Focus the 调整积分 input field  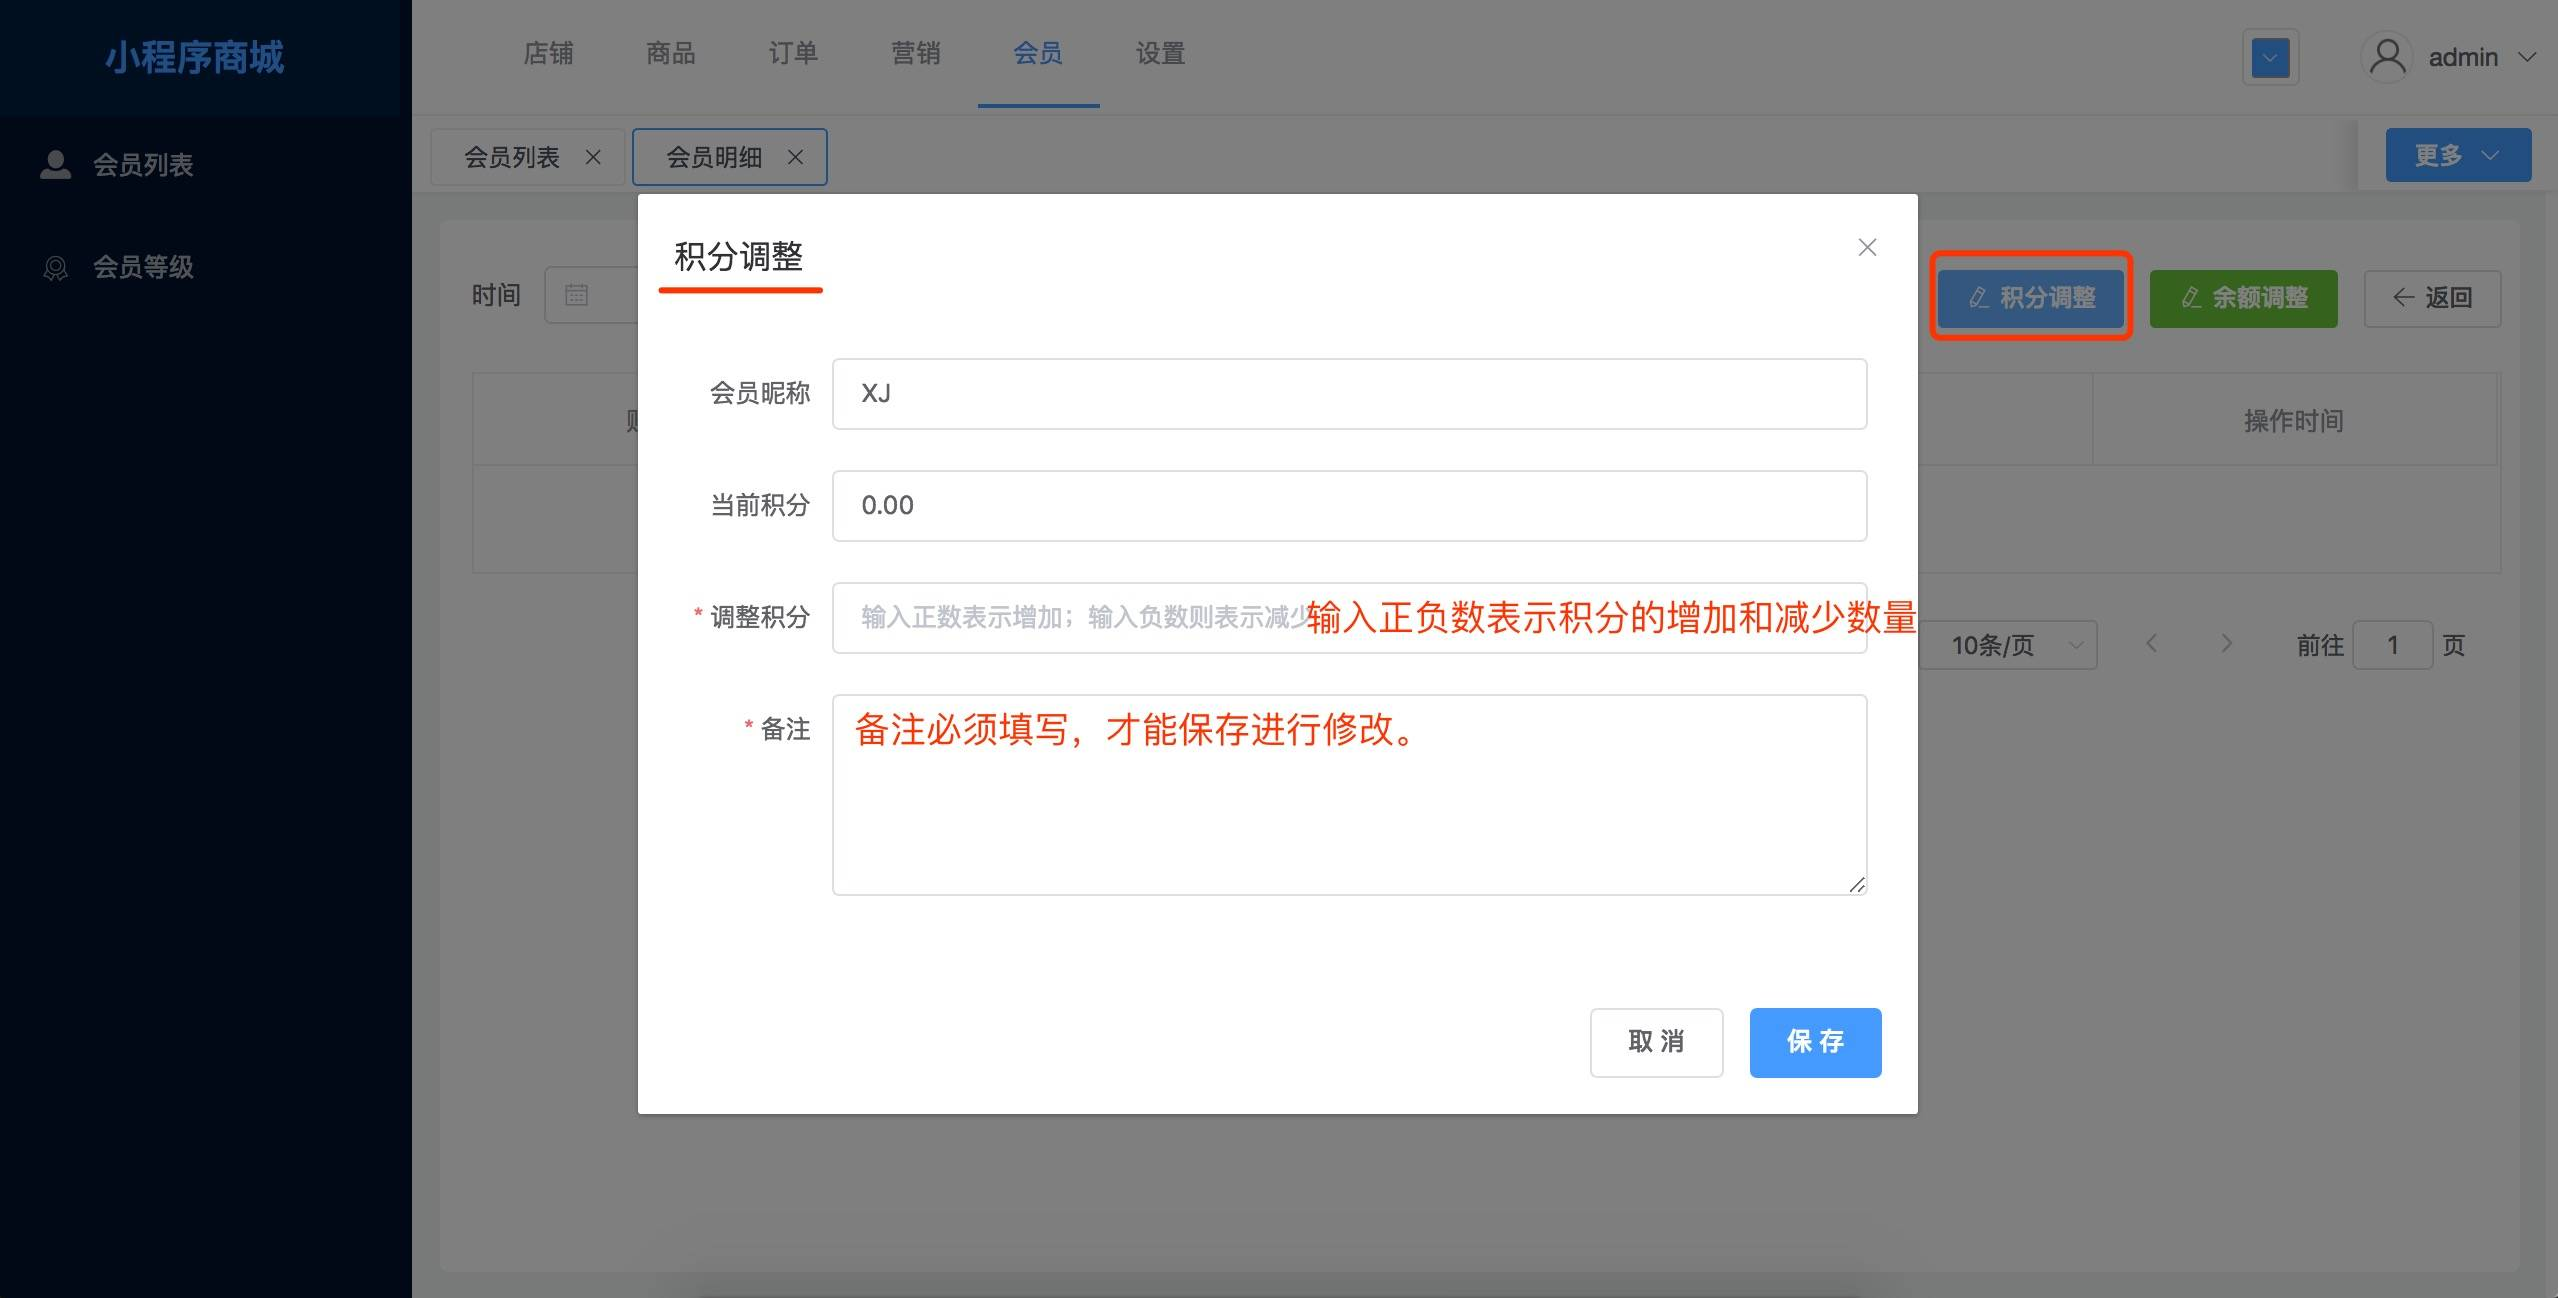click(1349, 618)
